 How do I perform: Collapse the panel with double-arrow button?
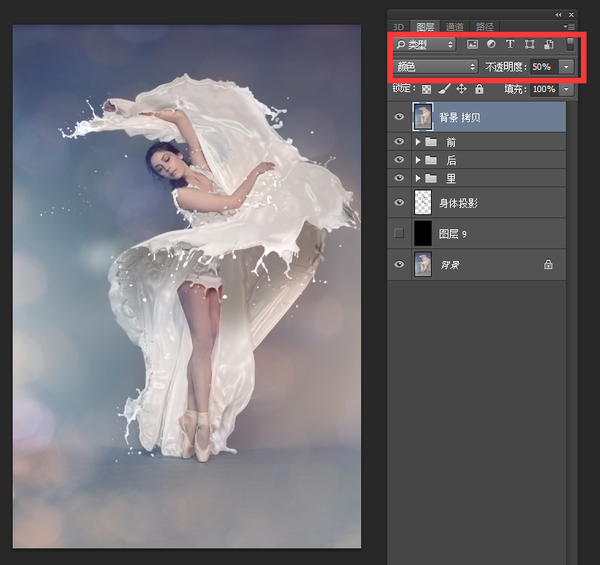point(558,14)
